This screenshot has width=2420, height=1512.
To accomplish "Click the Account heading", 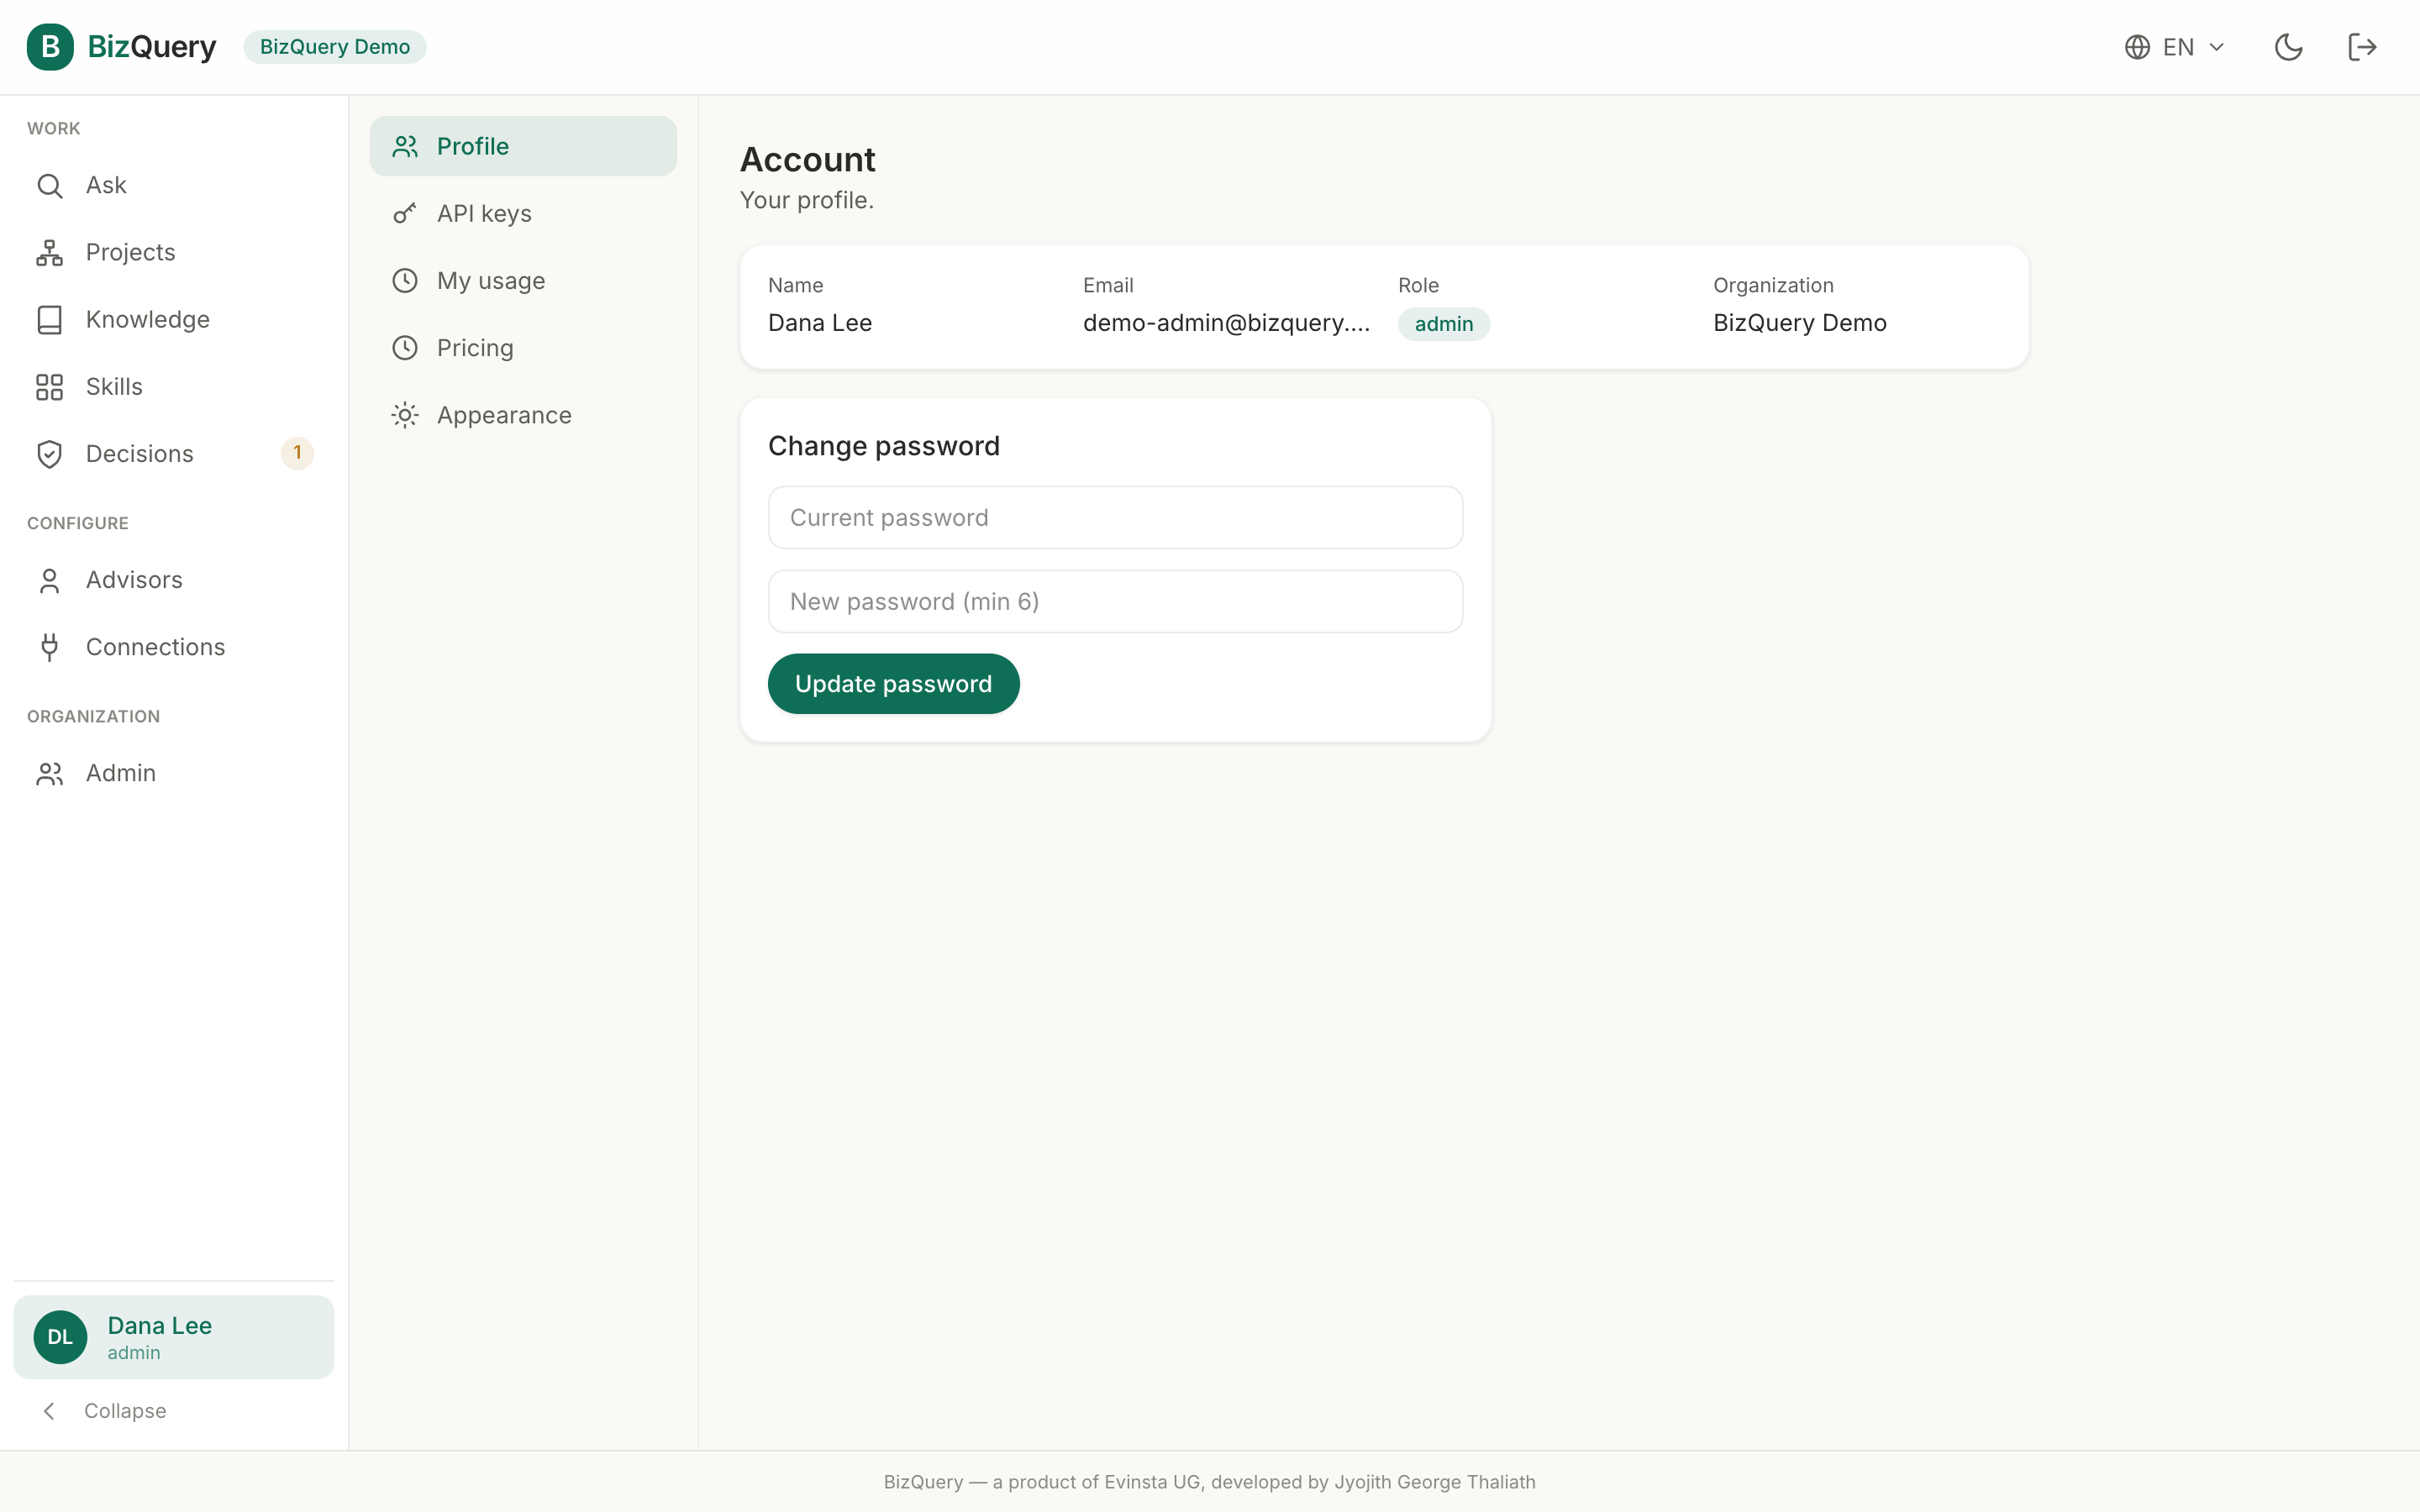I will (807, 160).
